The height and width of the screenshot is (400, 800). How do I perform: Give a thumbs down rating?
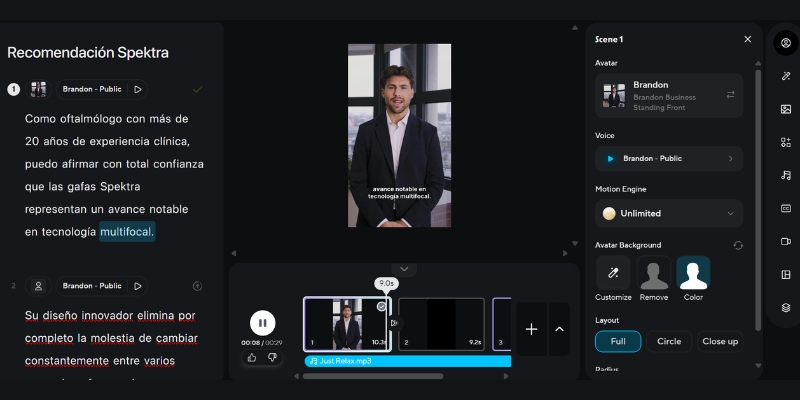pyautogui.click(x=272, y=358)
